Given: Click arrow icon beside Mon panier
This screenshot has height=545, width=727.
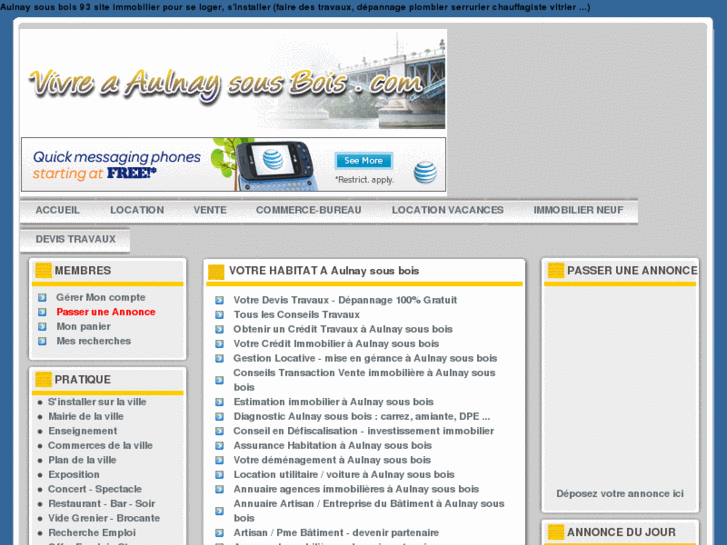Looking at the screenshot, I should pos(42,327).
